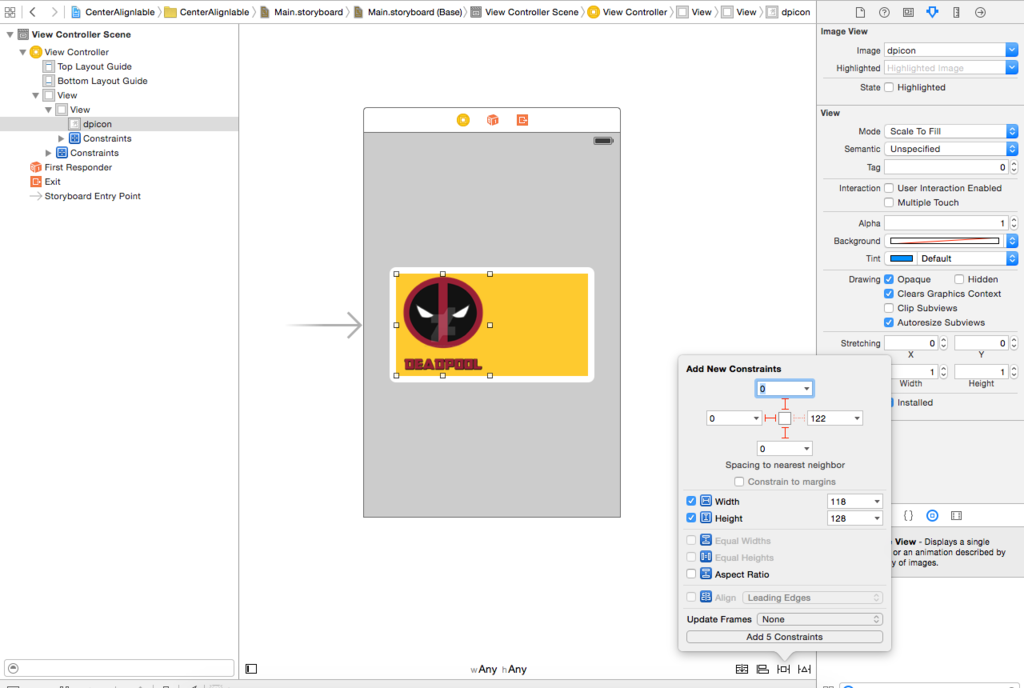Select the Exit icon in scene dock
The width and height of the screenshot is (1024, 688).
[522, 120]
